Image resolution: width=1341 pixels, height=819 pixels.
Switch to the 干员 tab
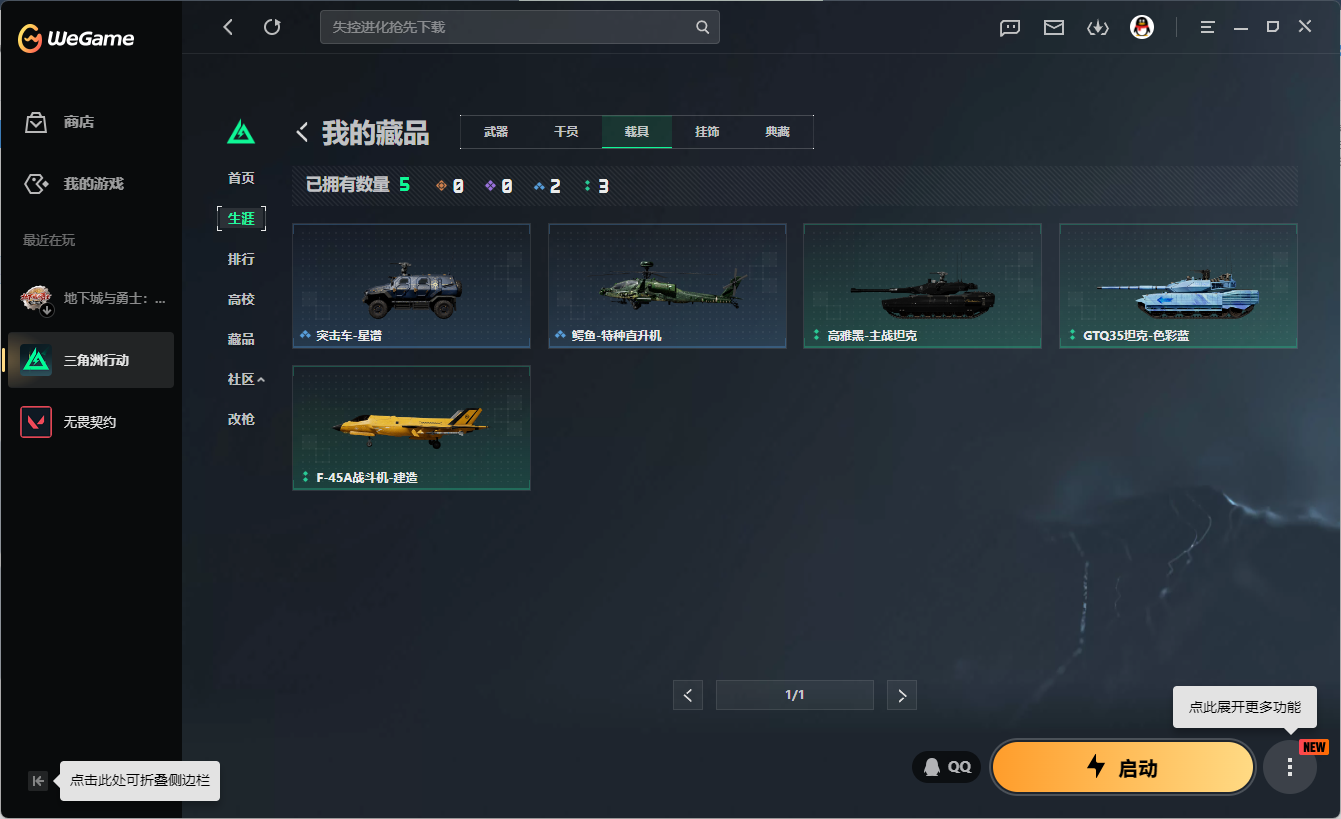point(566,132)
